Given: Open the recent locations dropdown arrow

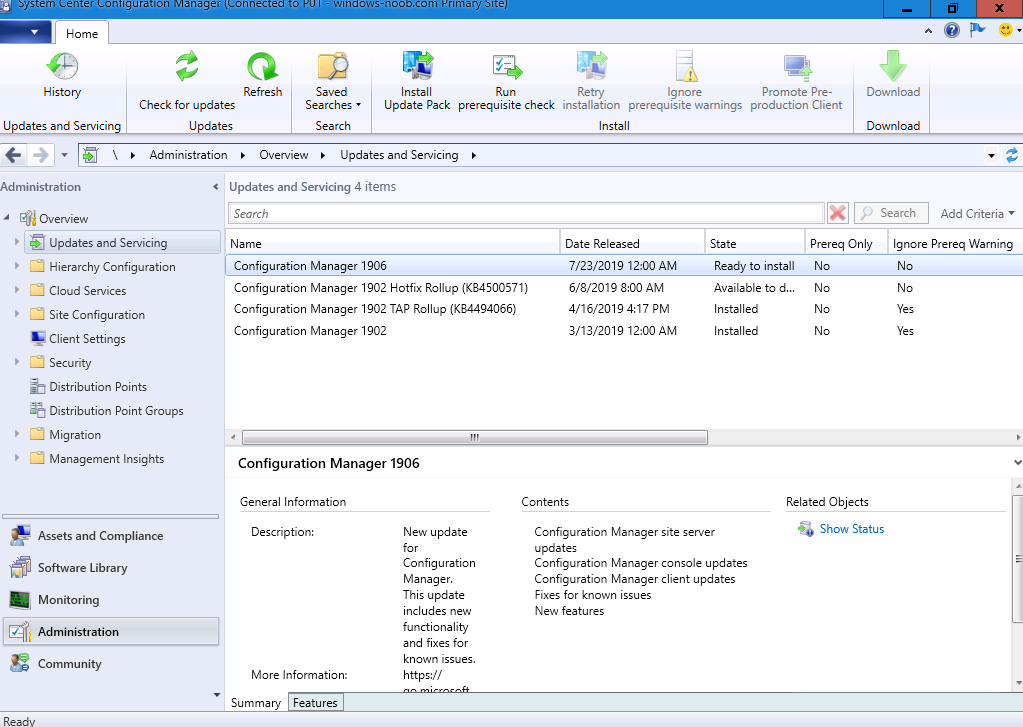Looking at the screenshot, I should pos(64,155).
